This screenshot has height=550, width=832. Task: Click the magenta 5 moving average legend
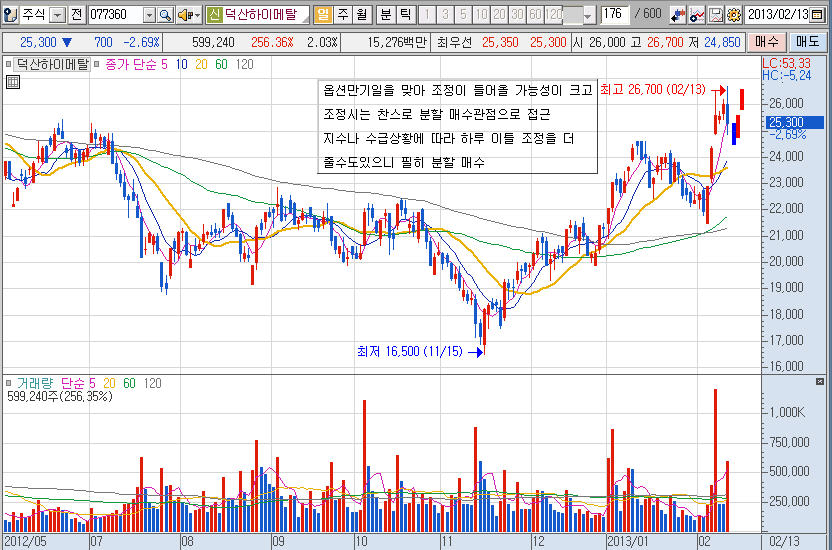pyautogui.click(x=164, y=64)
